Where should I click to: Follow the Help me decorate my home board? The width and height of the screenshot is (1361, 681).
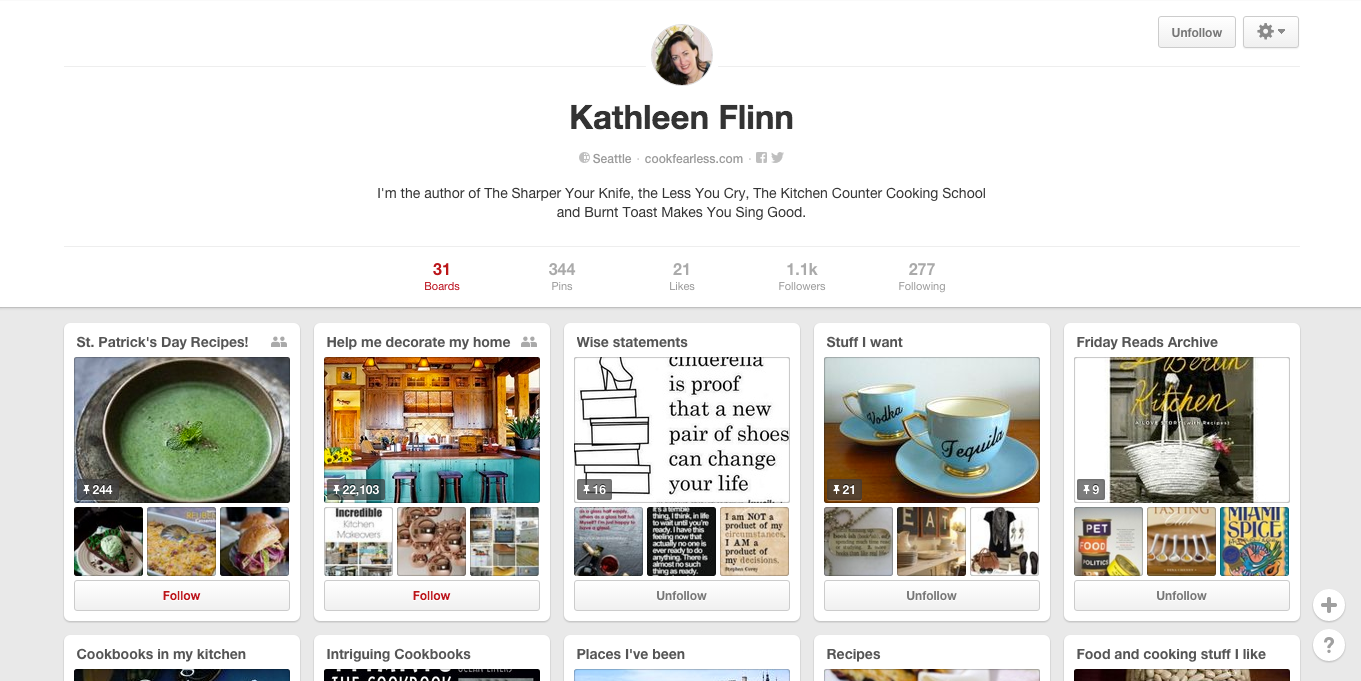point(432,596)
